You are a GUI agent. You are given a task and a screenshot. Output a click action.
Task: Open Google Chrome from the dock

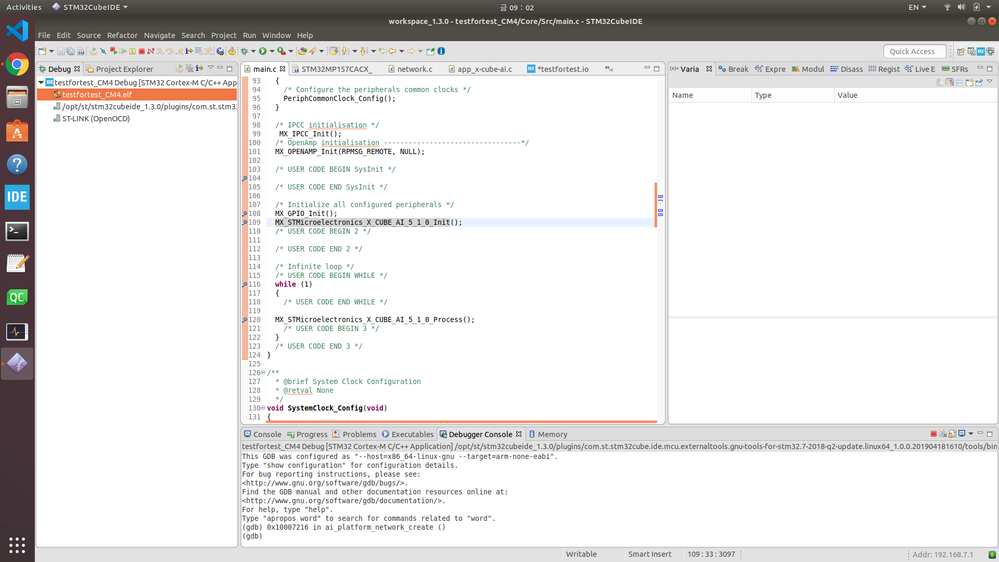pyautogui.click(x=17, y=64)
